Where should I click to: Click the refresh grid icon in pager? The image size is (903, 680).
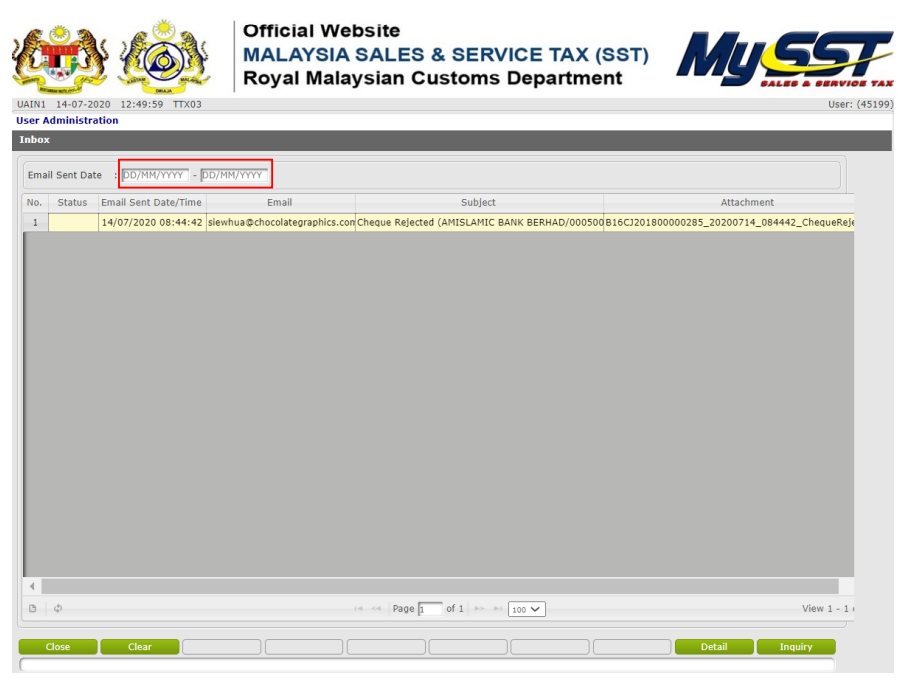coord(58,608)
